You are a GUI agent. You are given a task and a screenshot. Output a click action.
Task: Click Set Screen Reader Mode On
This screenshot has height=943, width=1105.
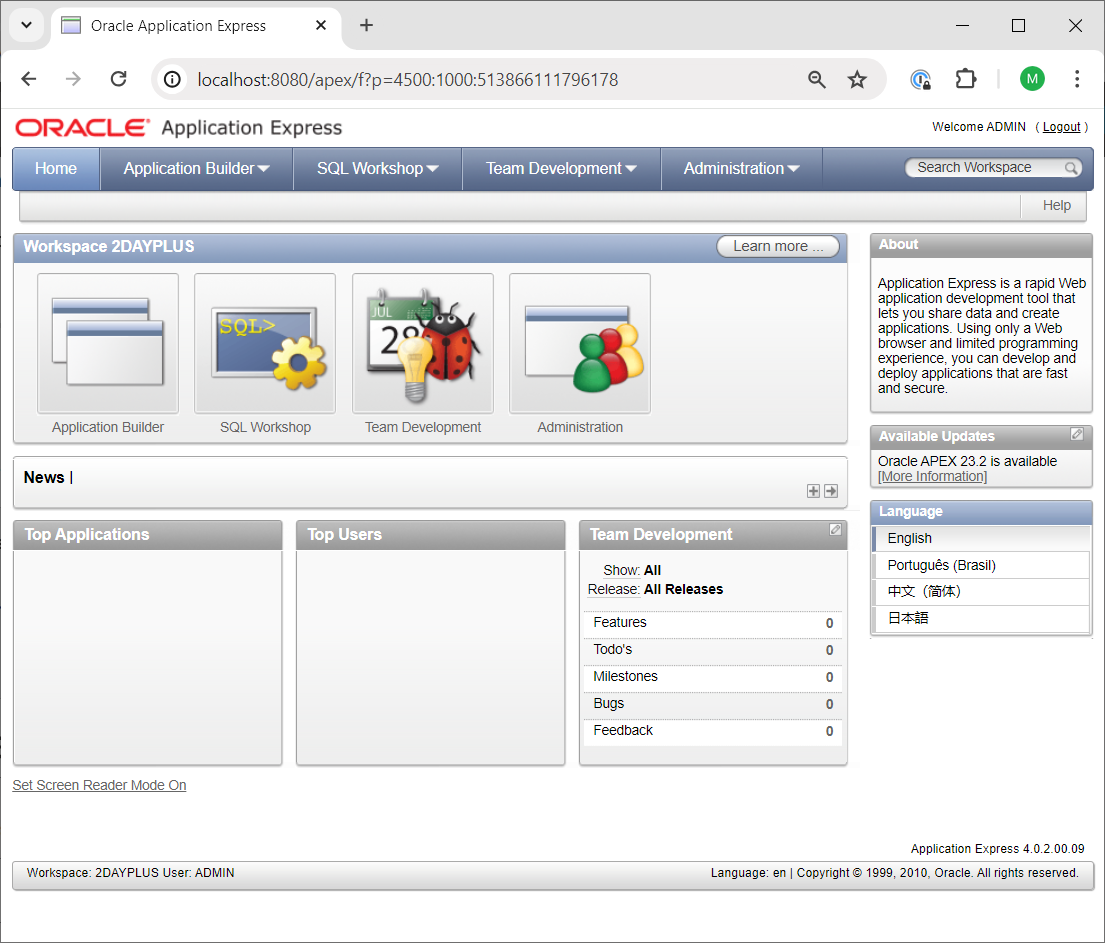tap(99, 785)
